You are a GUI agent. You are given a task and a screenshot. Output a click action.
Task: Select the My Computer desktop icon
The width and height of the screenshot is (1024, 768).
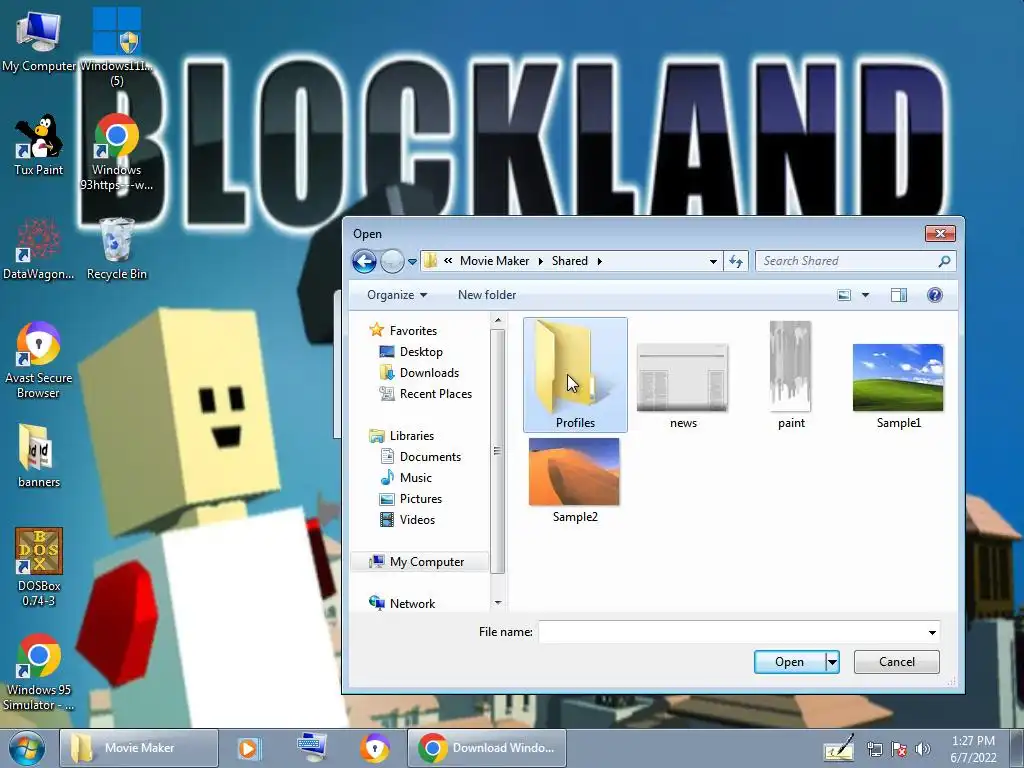click(38, 40)
